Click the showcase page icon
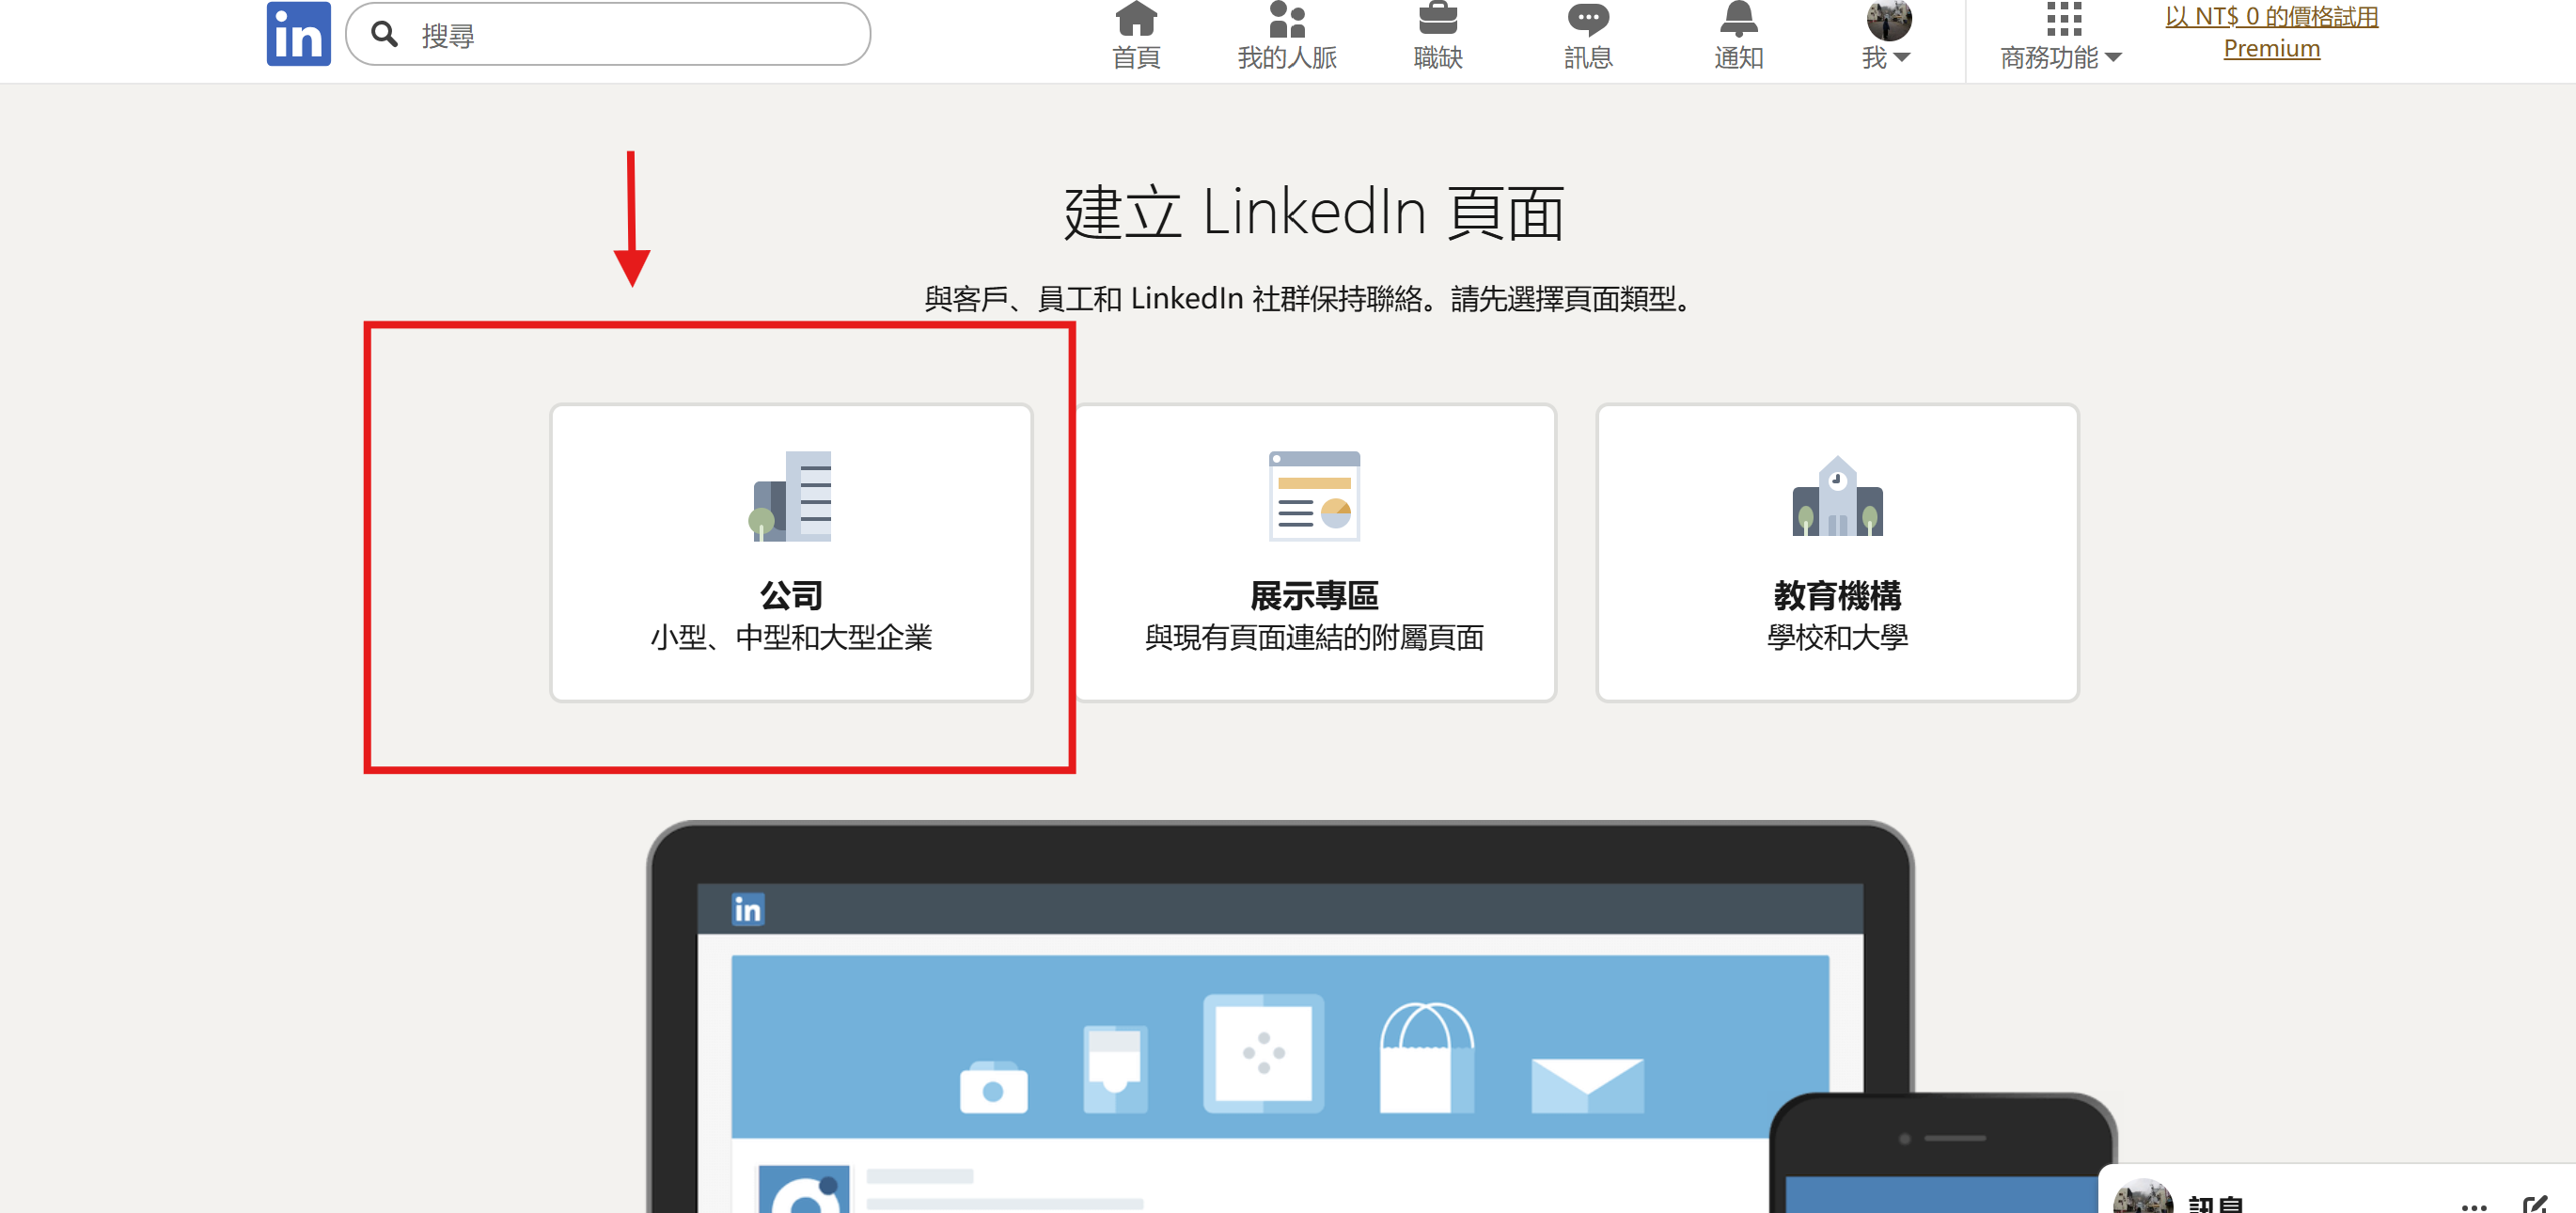The width and height of the screenshot is (2576, 1213). [x=1314, y=496]
